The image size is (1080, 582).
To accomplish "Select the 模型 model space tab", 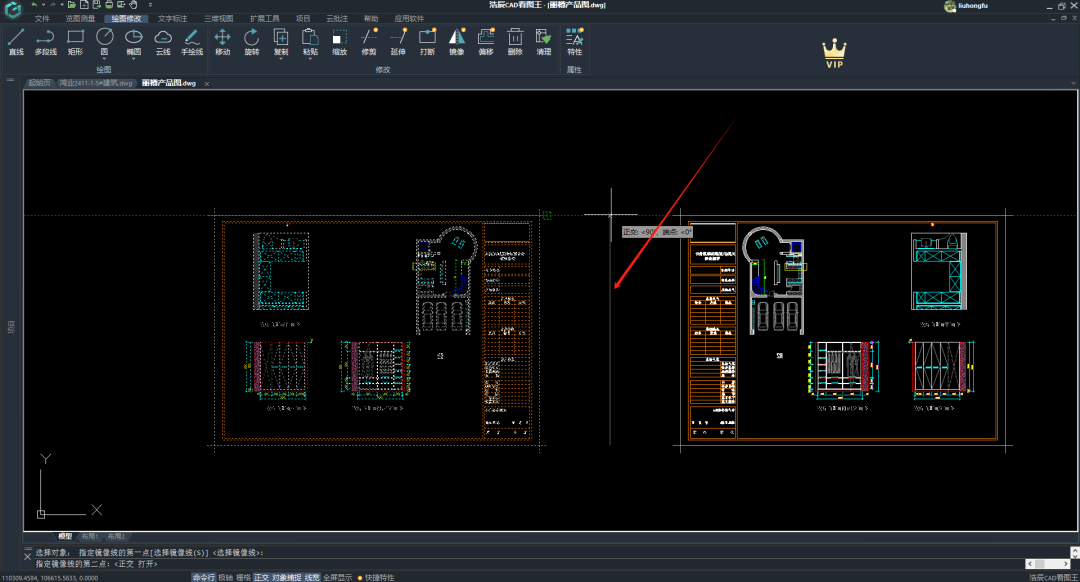I will tap(65, 536).
